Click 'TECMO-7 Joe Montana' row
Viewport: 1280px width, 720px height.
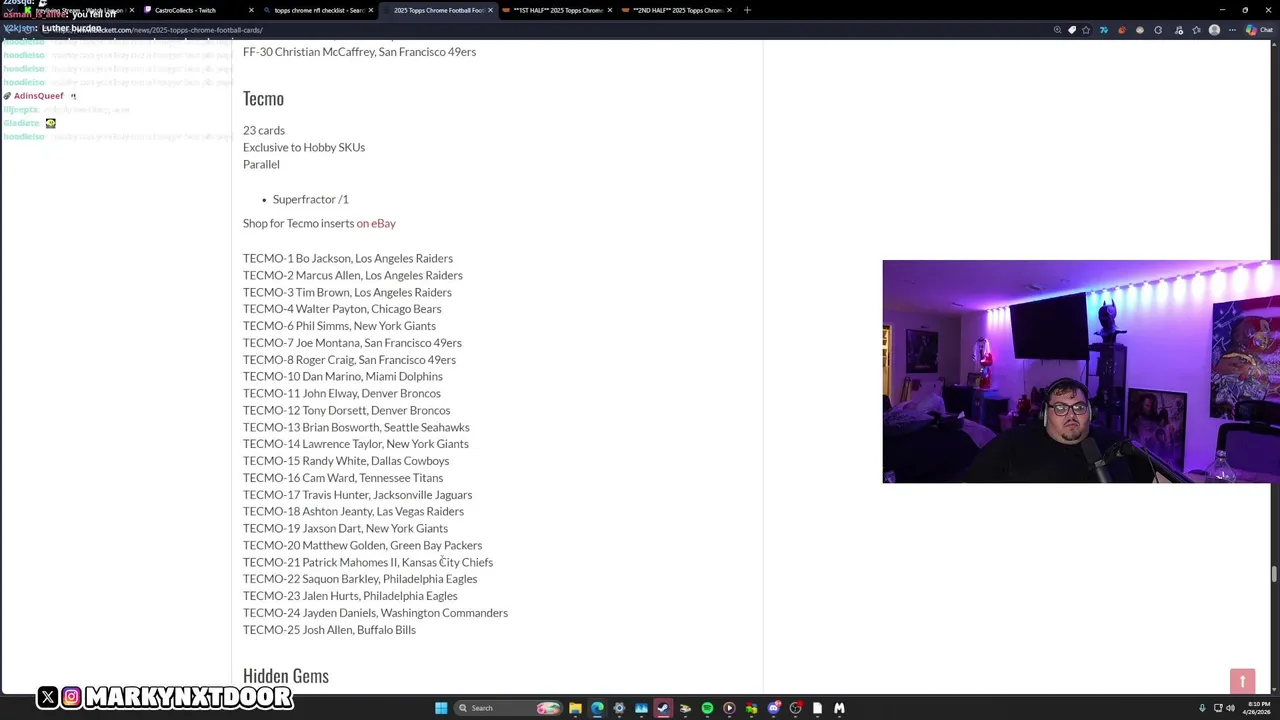coord(352,343)
